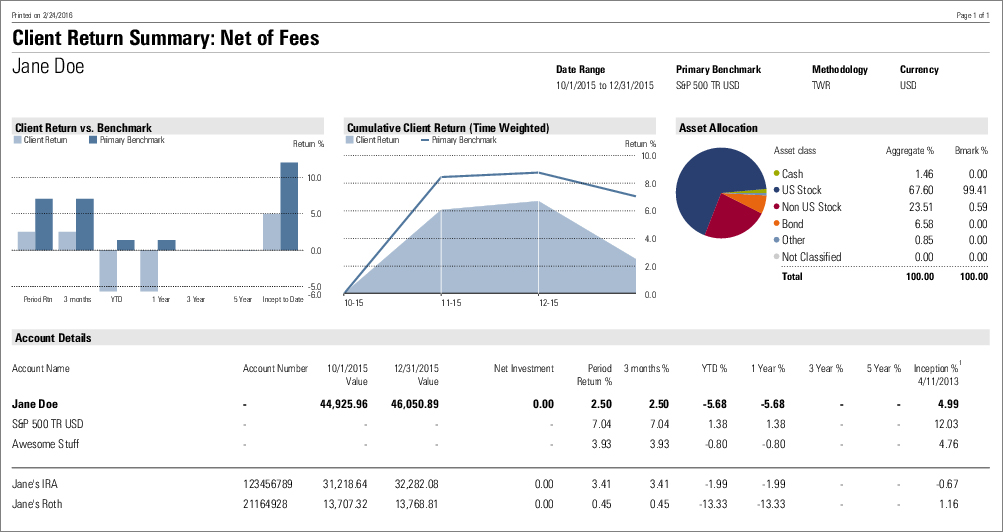Screen dimensions: 1003x532
Task: Click the Account Details section header
Action: tap(53, 338)
